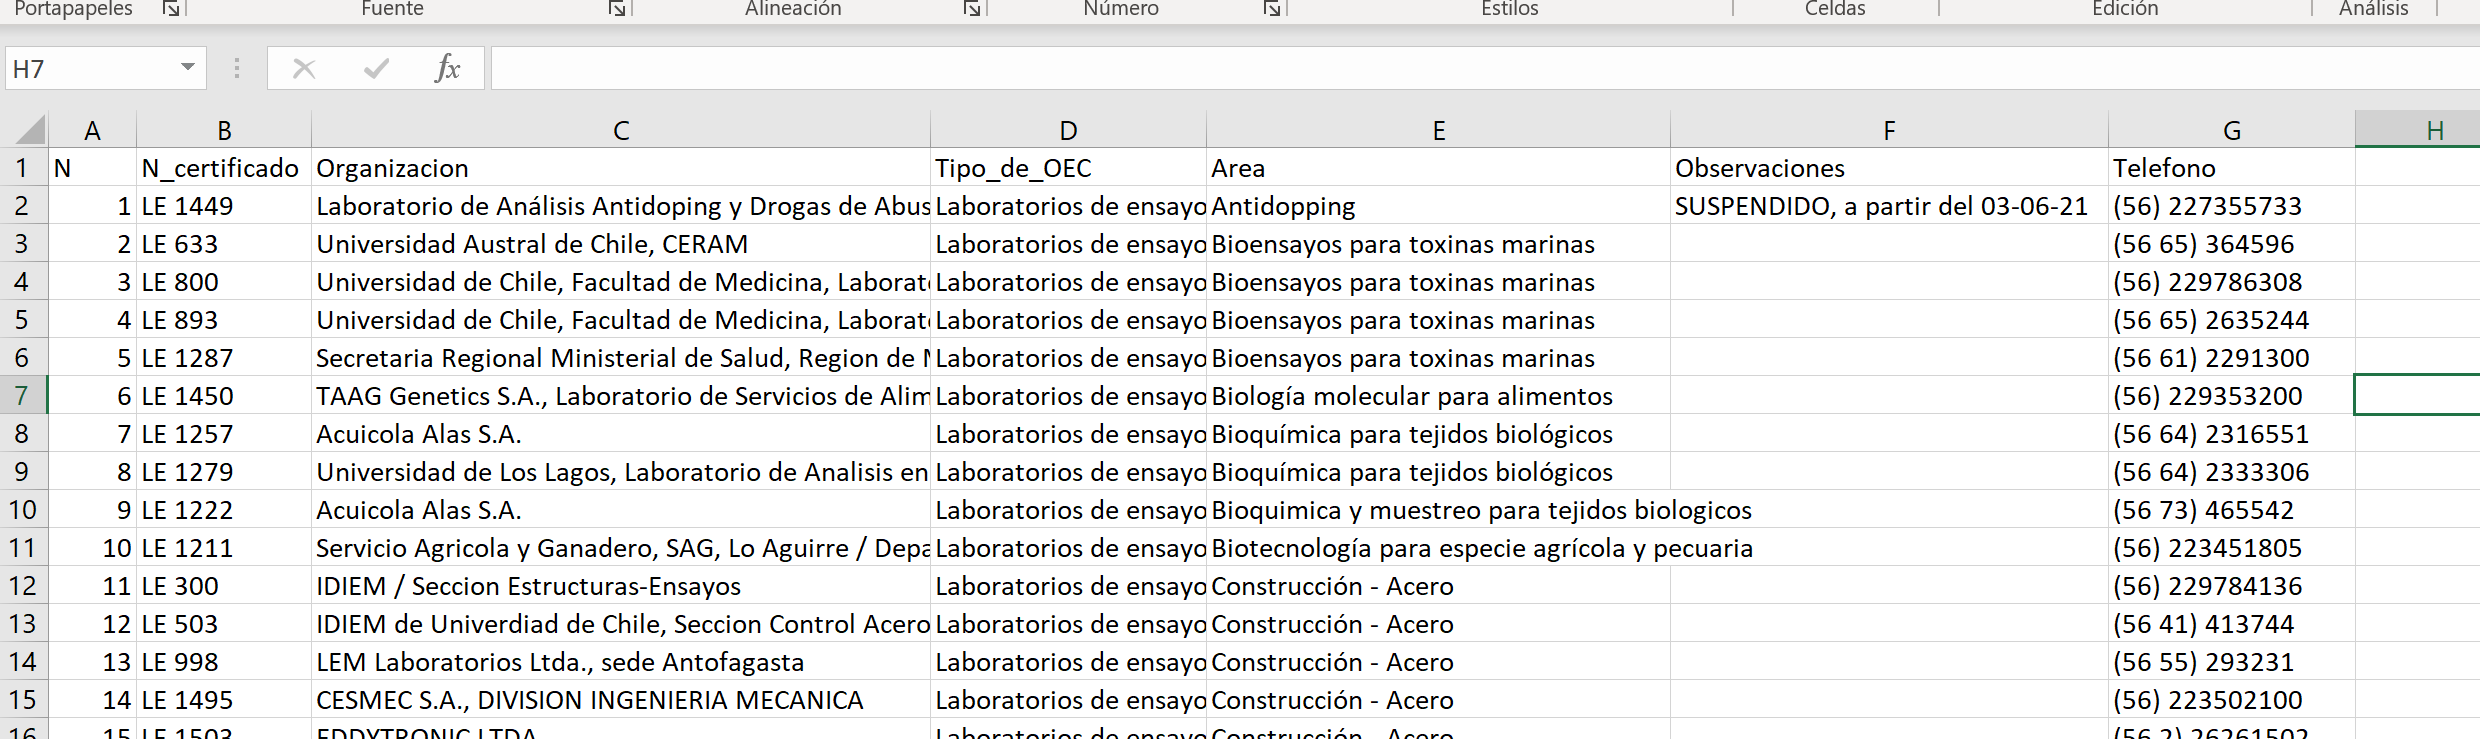Select column F header
The height and width of the screenshot is (739, 2480).
1889,130
